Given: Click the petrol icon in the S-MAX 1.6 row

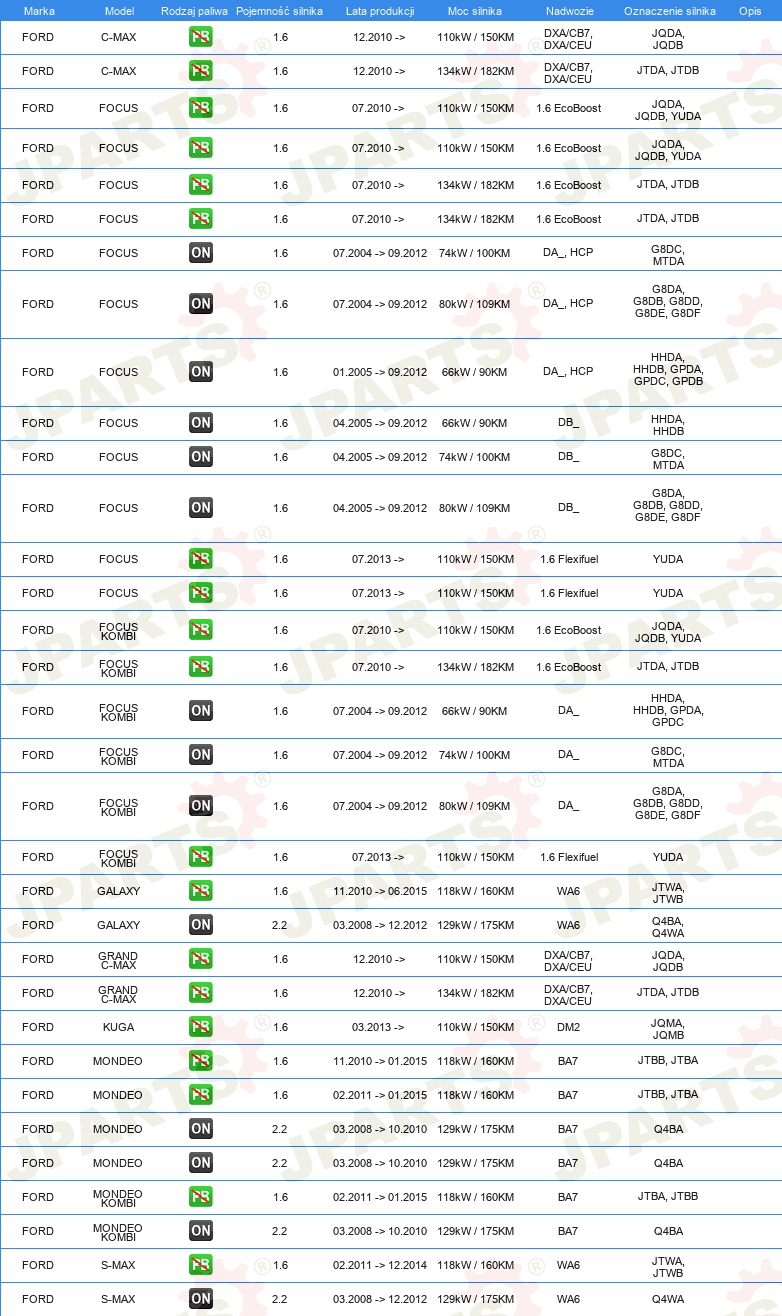Looking at the screenshot, I should coord(201,1265).
